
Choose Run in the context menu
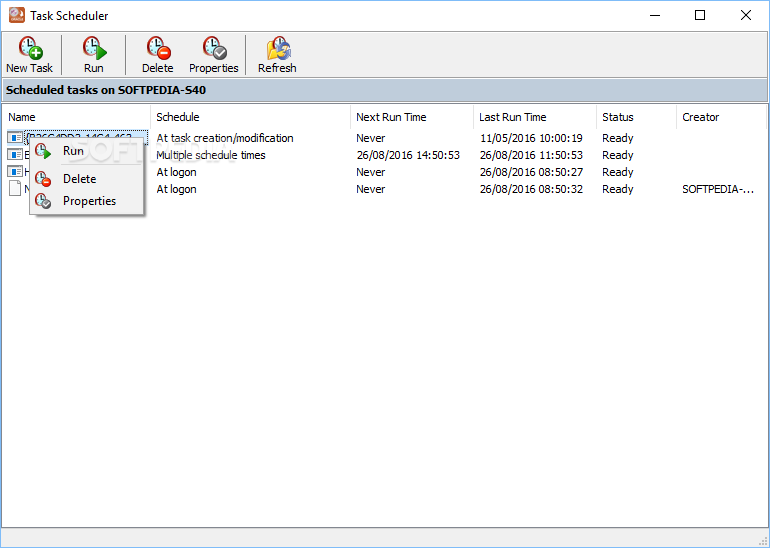pyautogui.click(x=87, y=151)
